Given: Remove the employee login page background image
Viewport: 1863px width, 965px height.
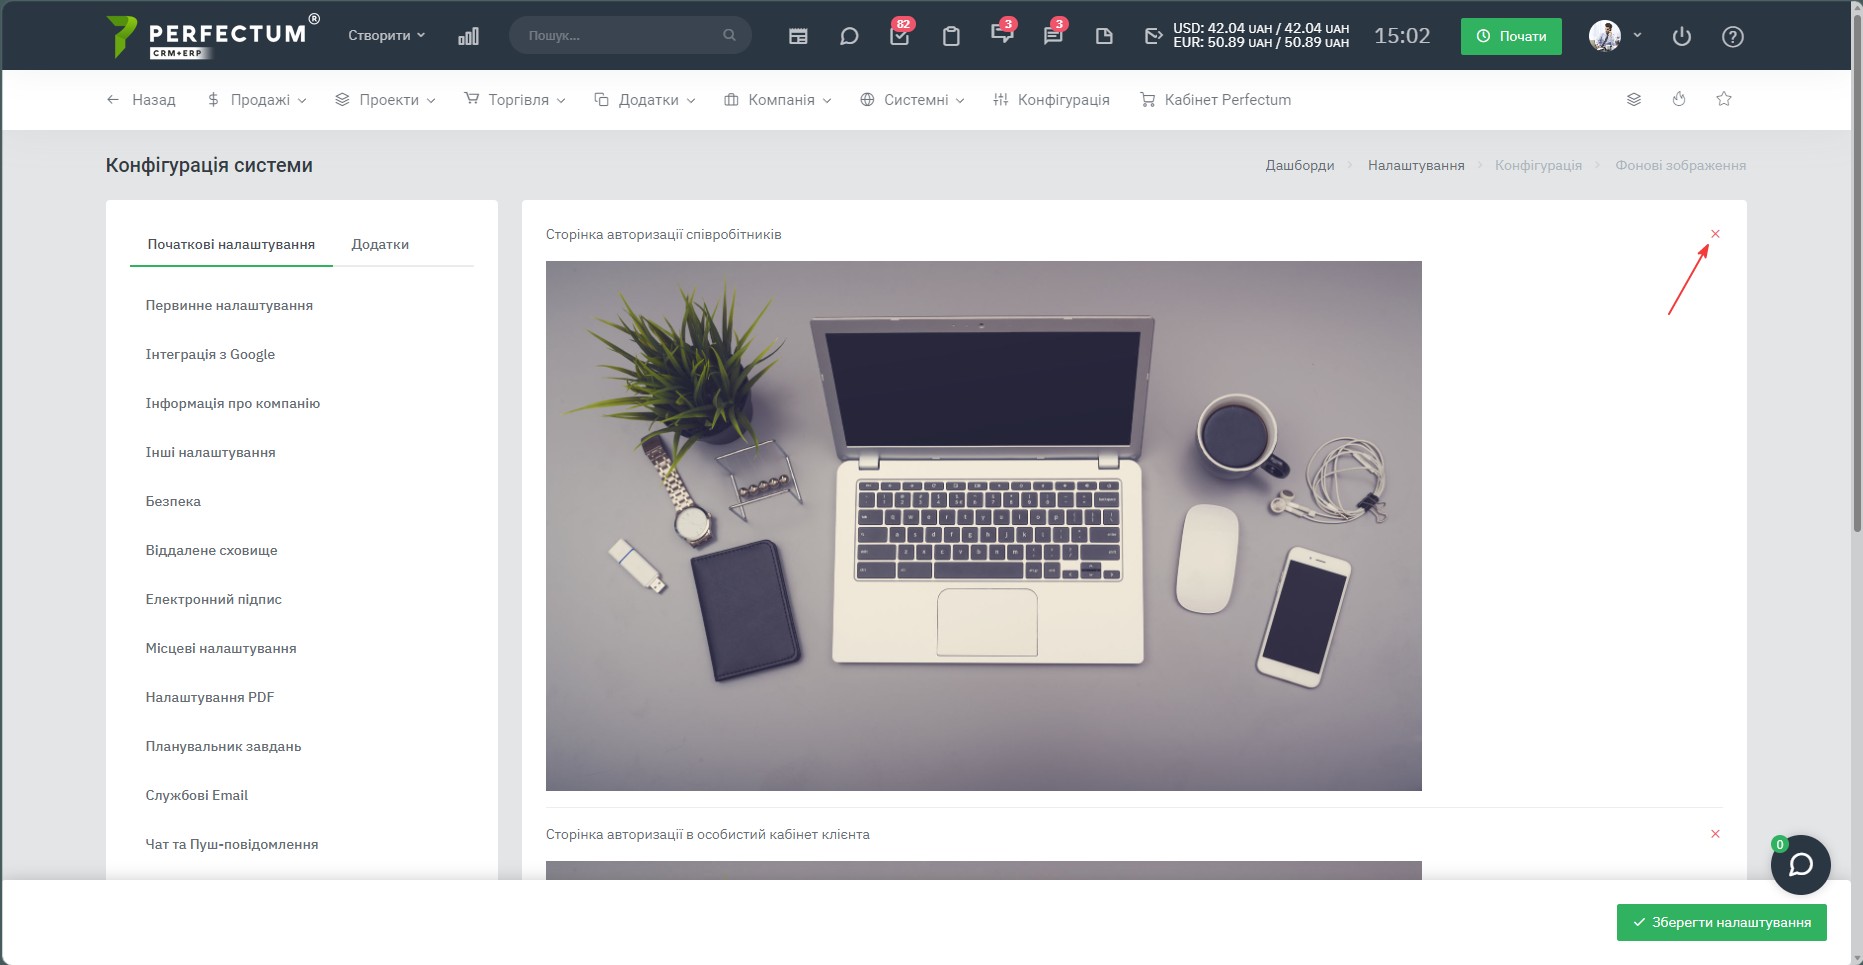Looking at the screenshot, I should point(1715,234).
